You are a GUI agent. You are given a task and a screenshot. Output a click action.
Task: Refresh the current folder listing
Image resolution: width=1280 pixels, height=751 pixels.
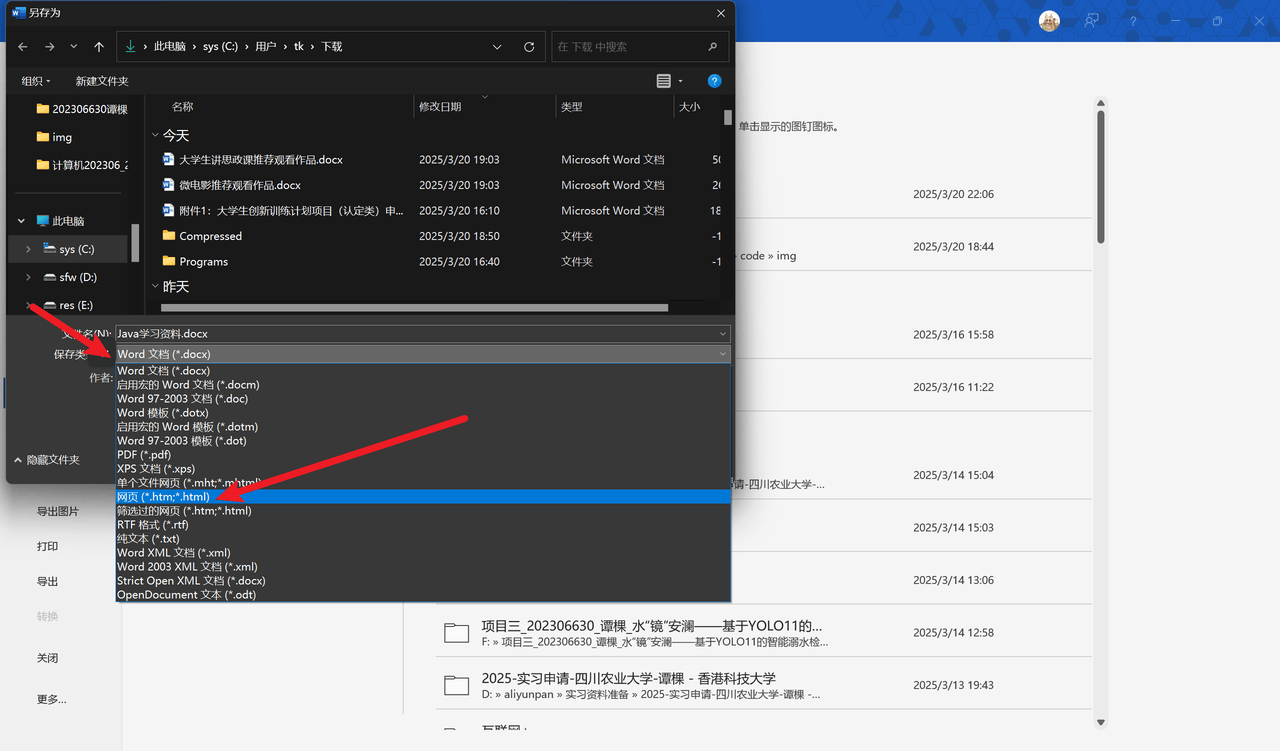(529, 47)
